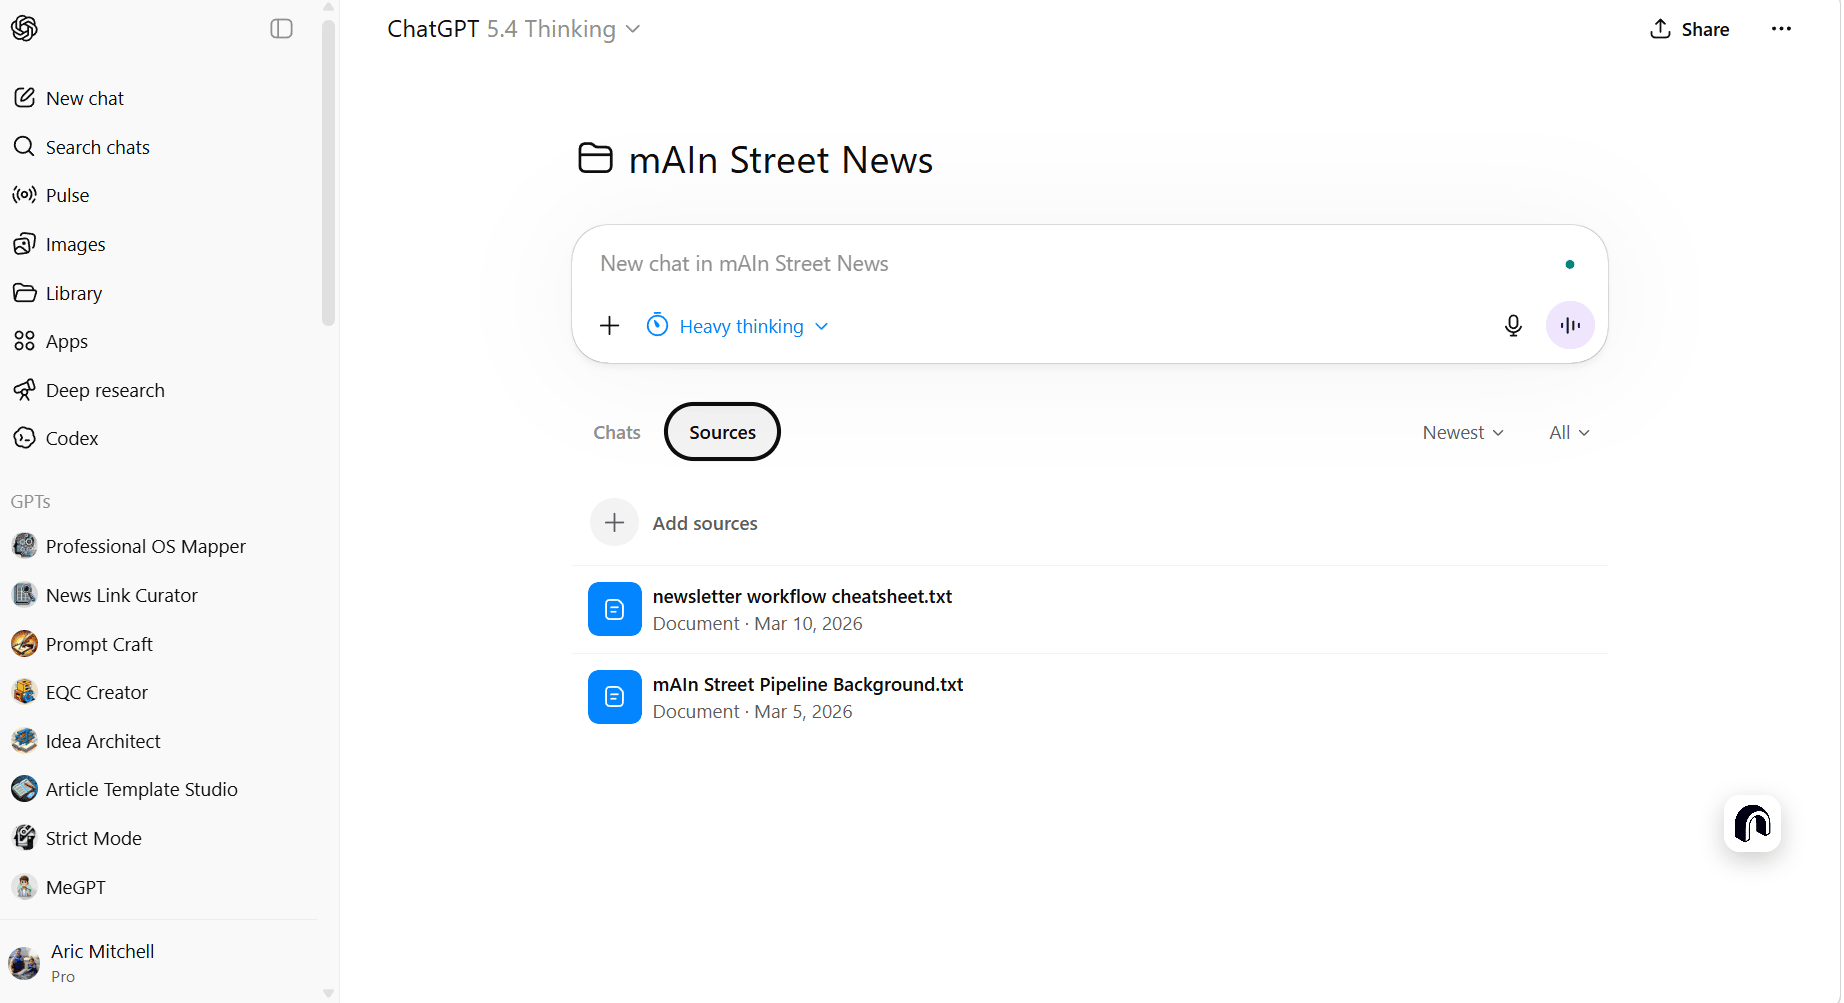Screen dimensions: 1844x1003
Task: Expand the ChatGPT 5.4 Thinking model selector
Action: 513,29
